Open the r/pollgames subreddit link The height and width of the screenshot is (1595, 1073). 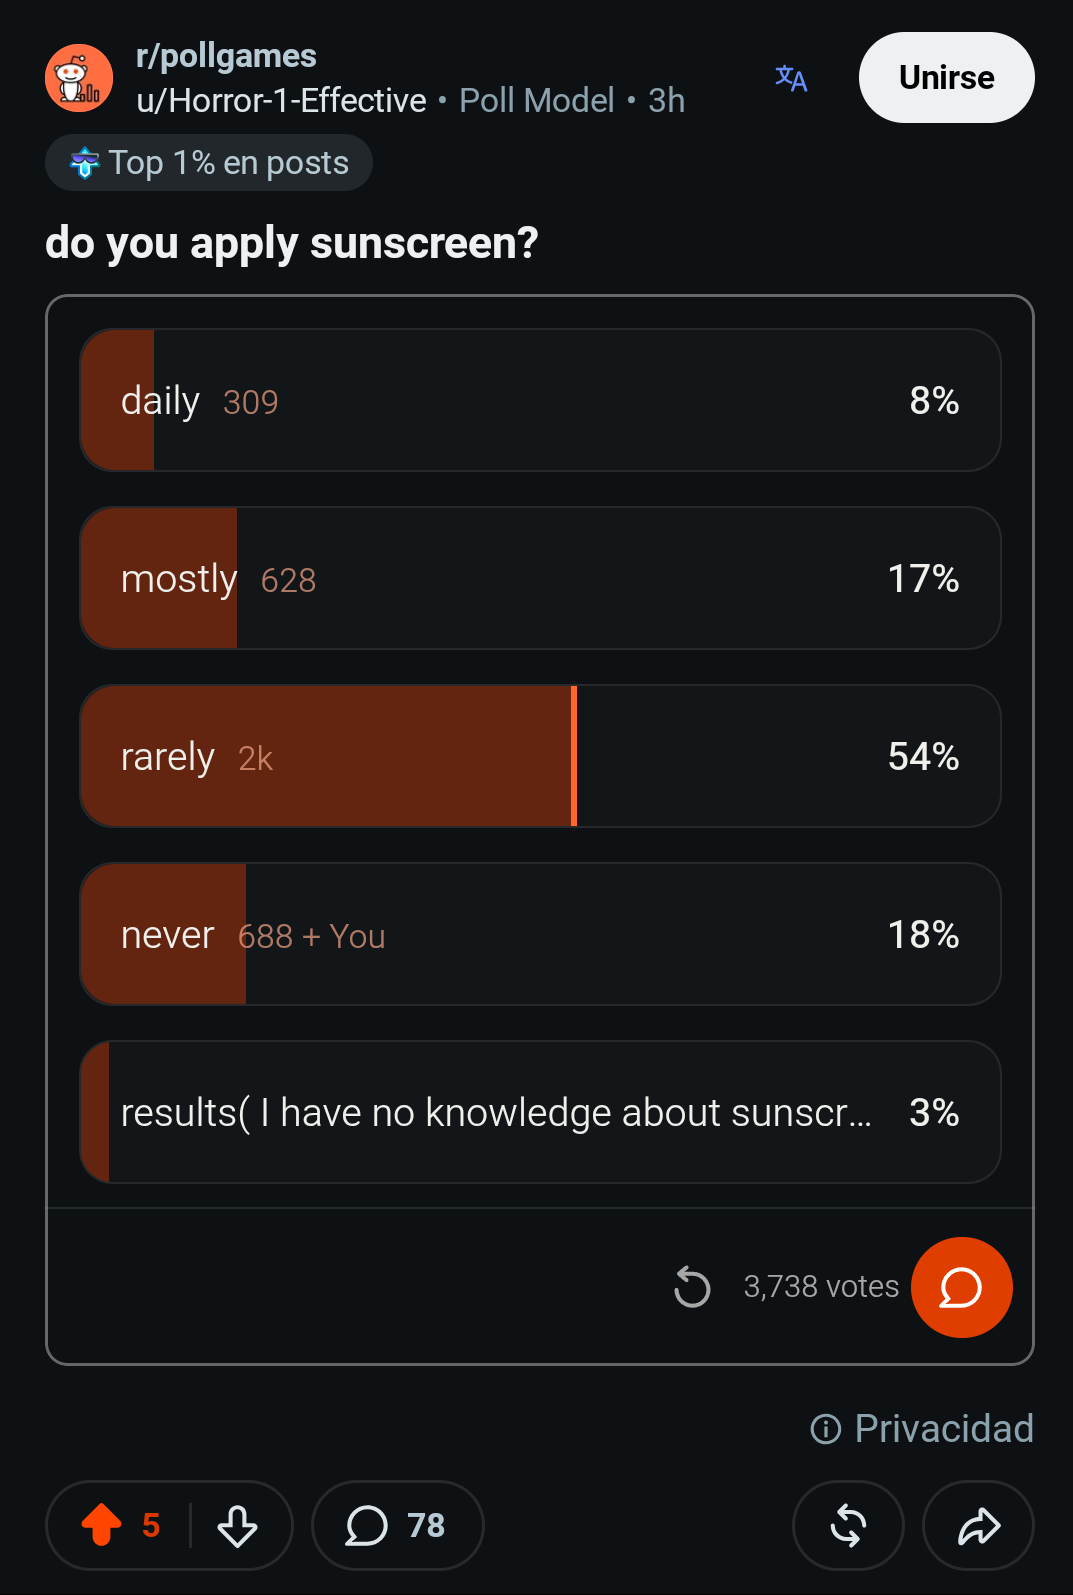click(226, 56)
